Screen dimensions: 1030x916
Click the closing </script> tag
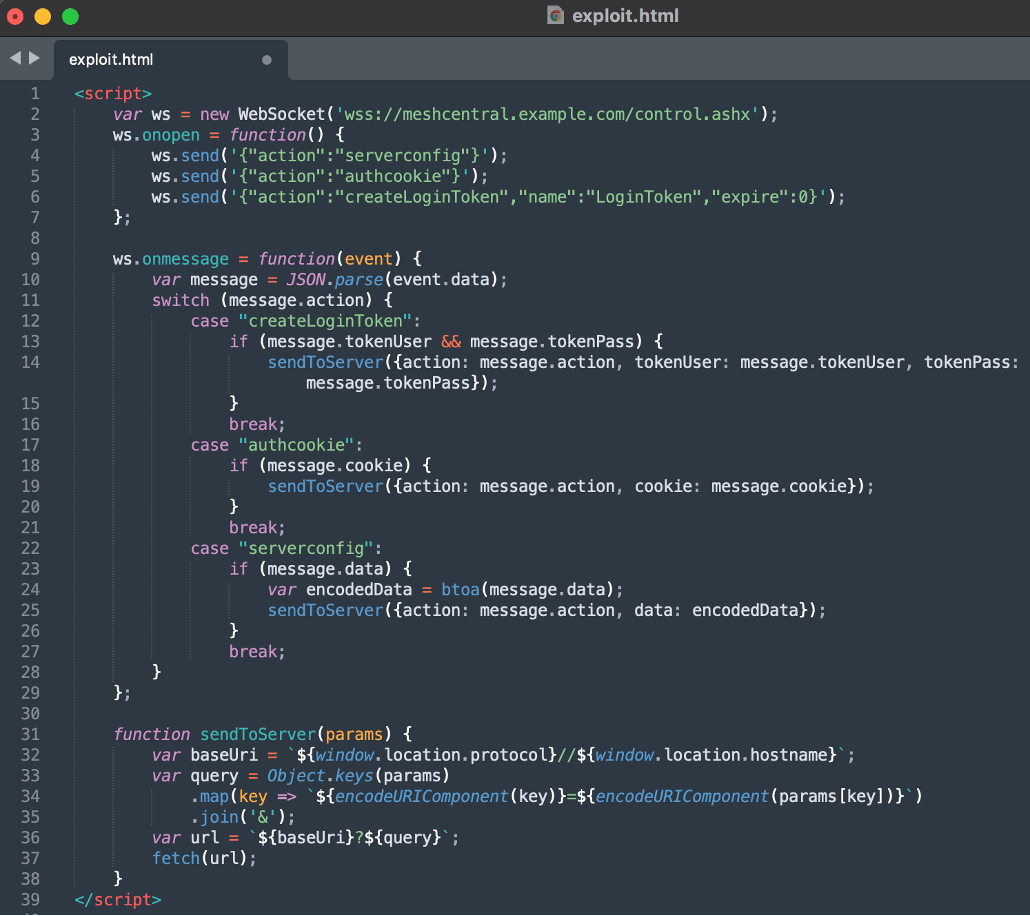(118, 900)
